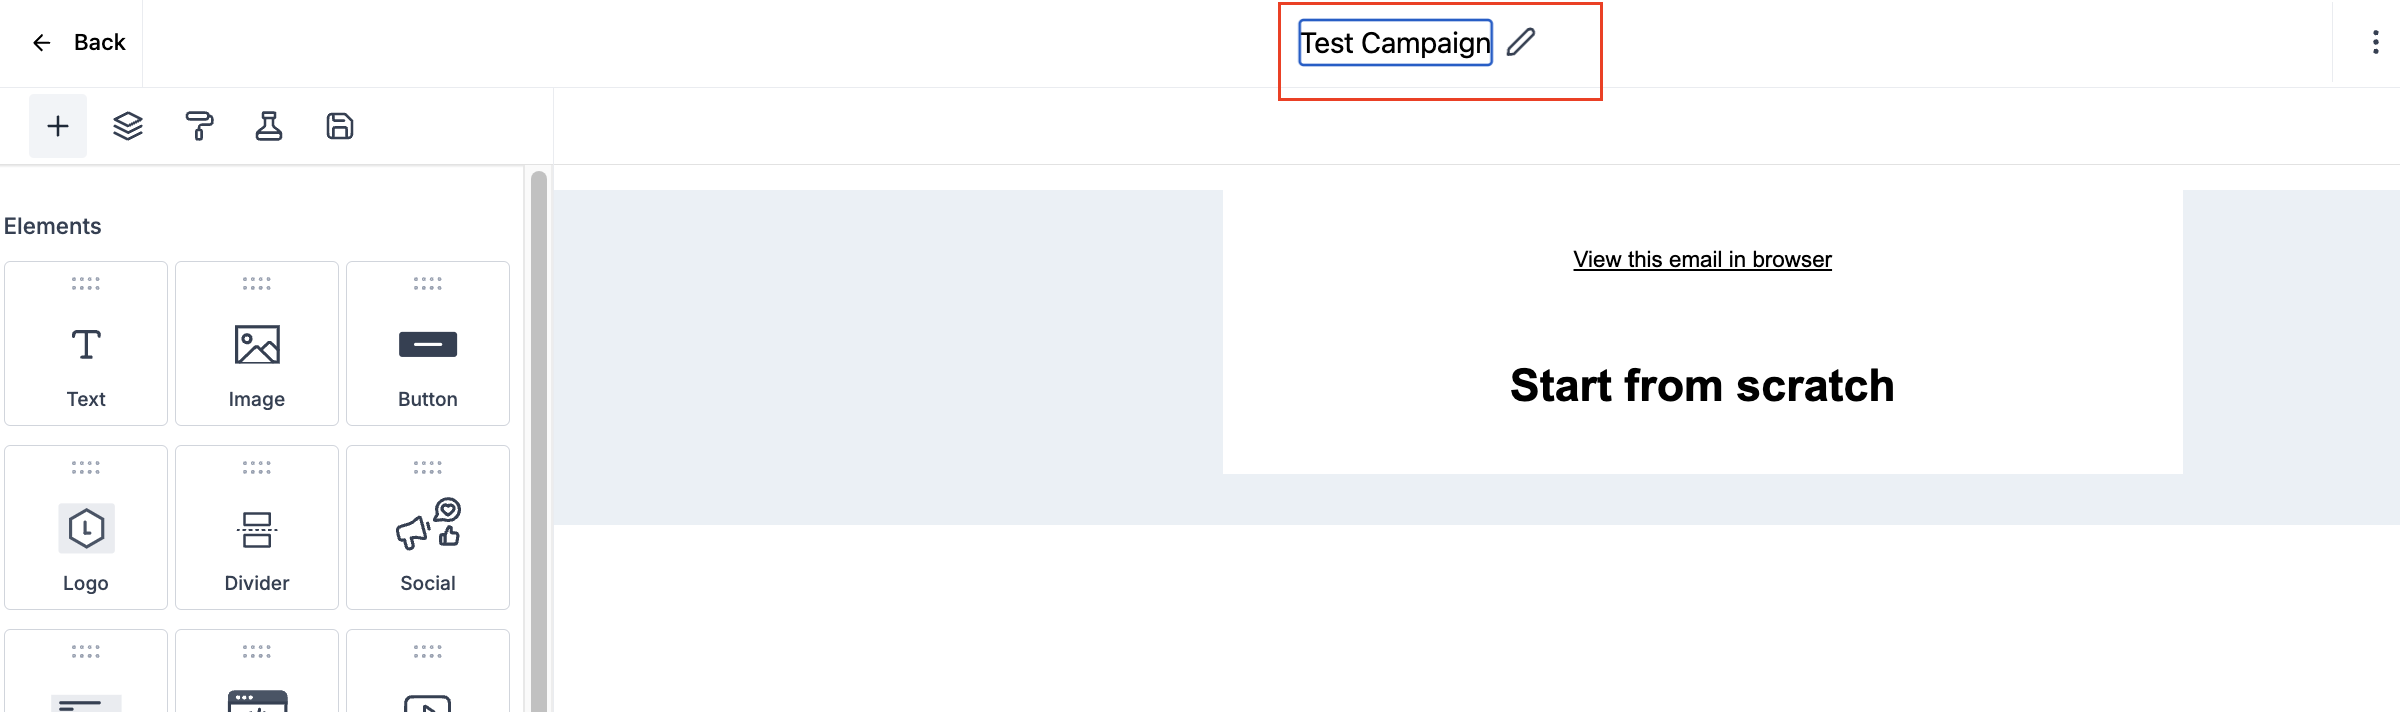This screenshot has width=2400, height=712.
Task: Click the pencil edit name icon
Action: (1521, 42)
